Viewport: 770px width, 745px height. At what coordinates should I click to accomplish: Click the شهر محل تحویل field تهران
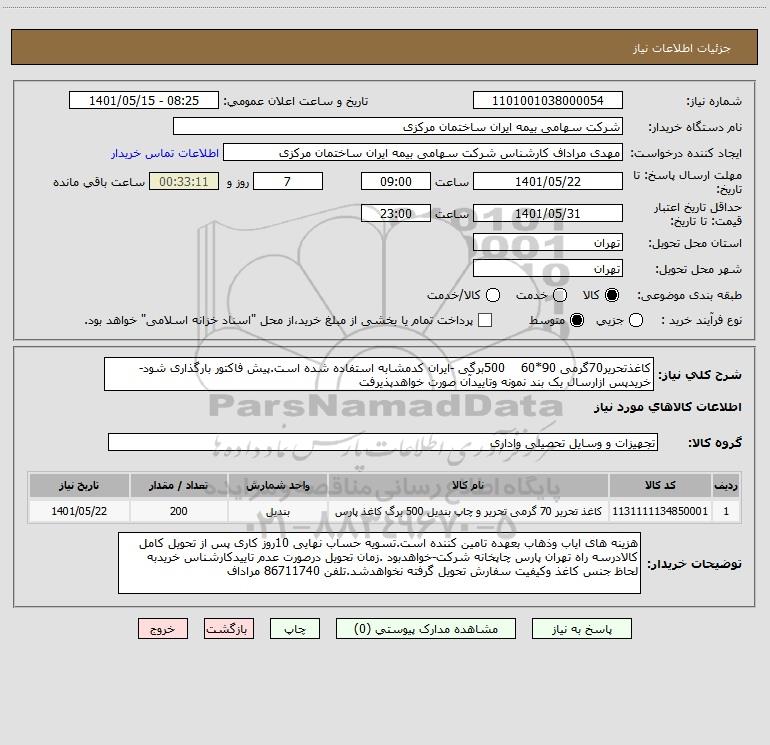pos(548,269)
